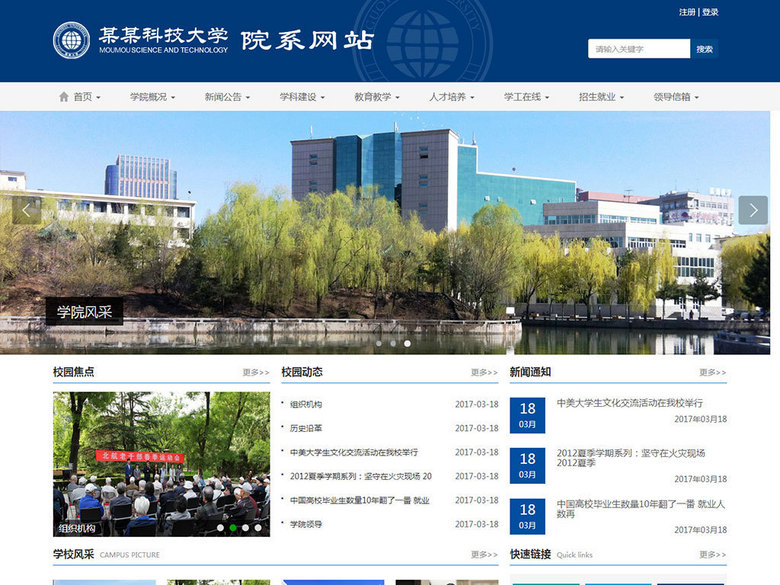Click the 组织机构 caption on focus photo
Image resolution: width=780 pixels, height=585 pixels.
(77, 528)
